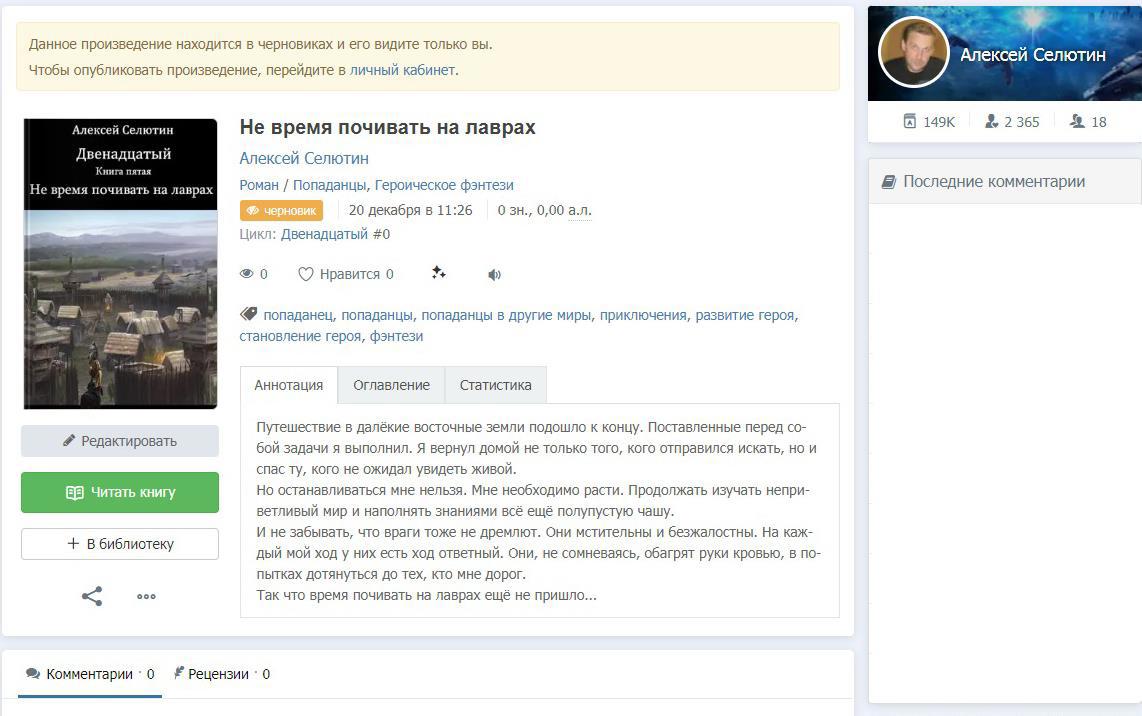This screenshot has height=716, width=1142.
Task: Click the book cover image
Action: [120, 264]
